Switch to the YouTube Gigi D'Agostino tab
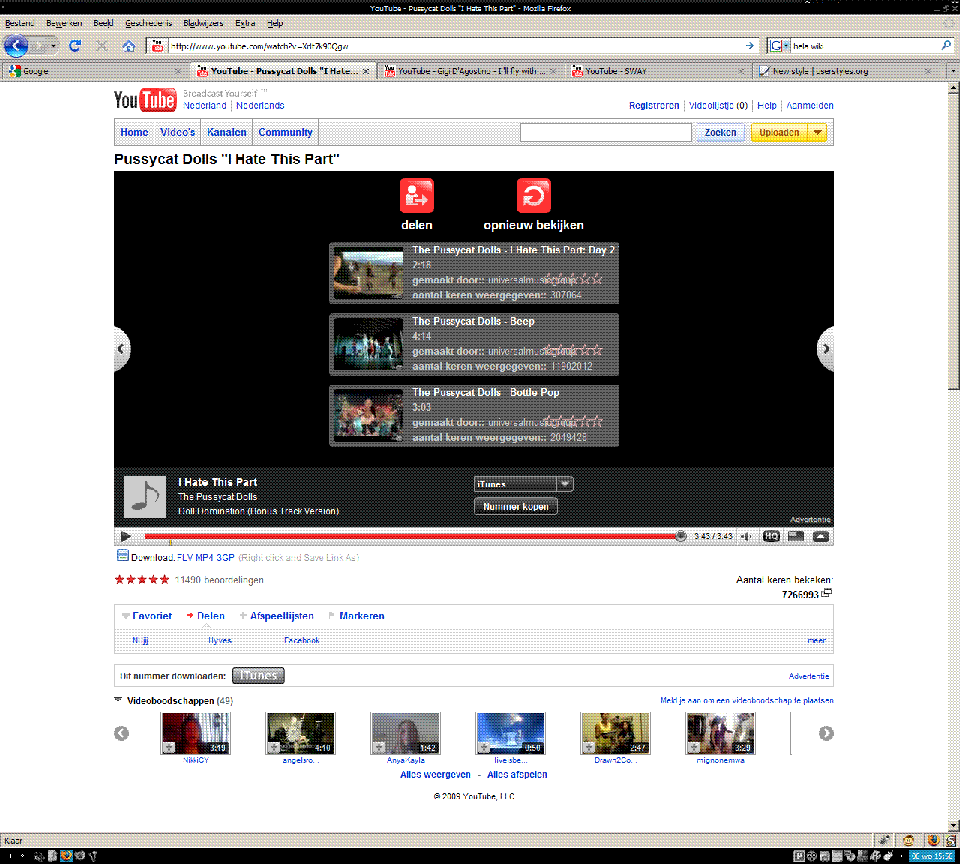 tap(470, 71)
